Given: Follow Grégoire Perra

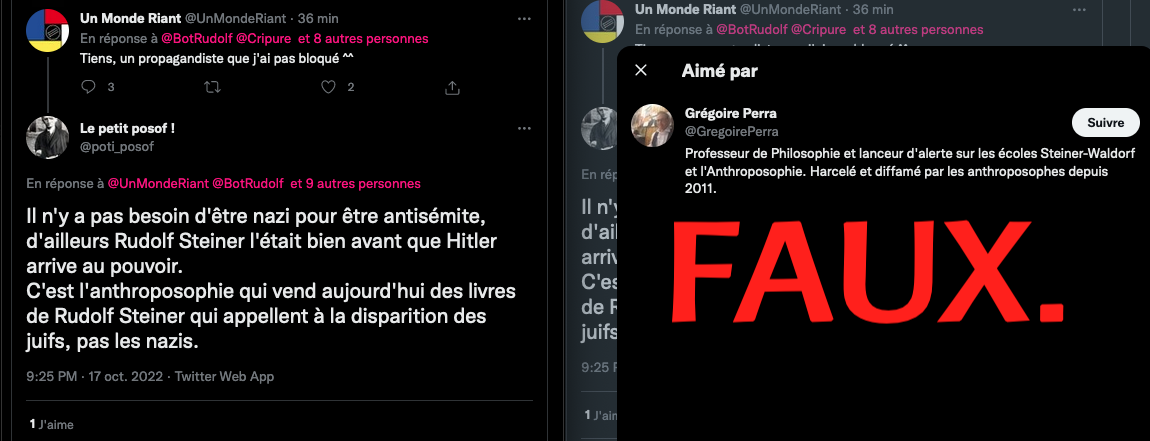Looking at the screenshot, I should (x=1105, y=123).
